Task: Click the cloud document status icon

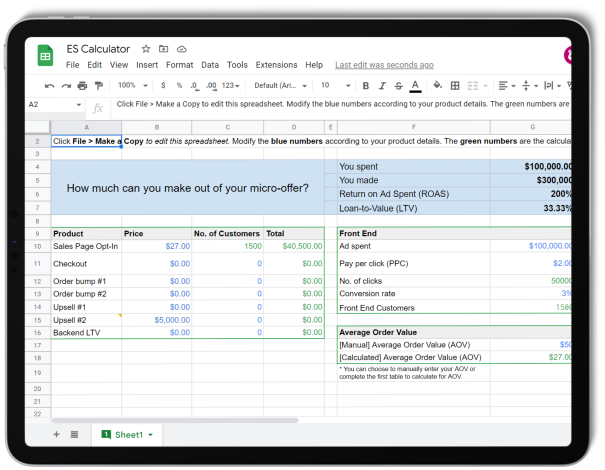Action: point(182,49)
